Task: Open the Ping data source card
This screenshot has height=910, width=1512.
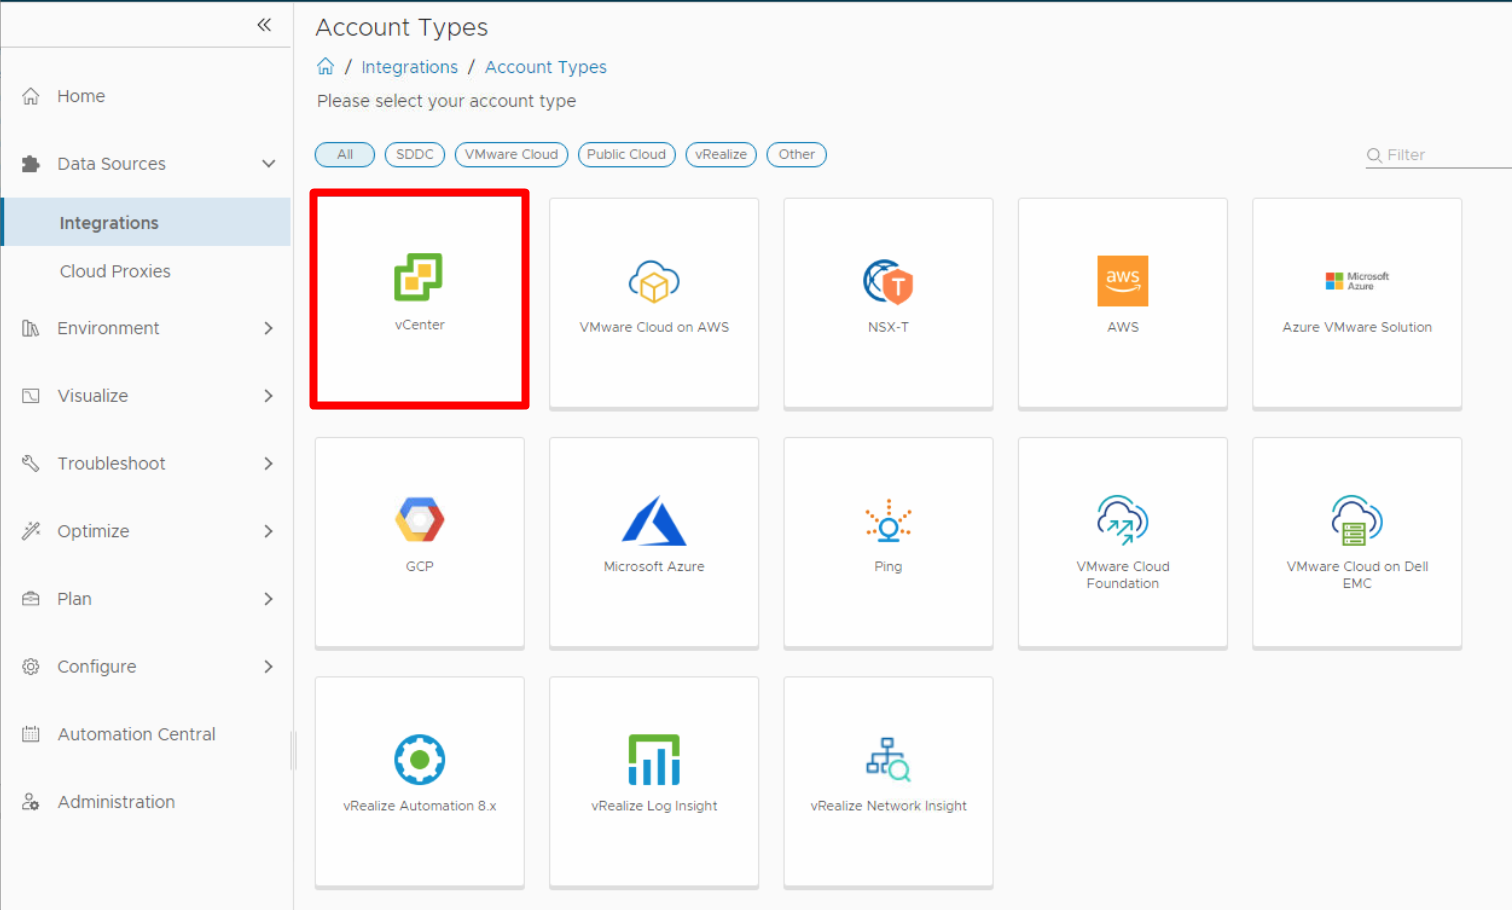Action: tap(888, 540)
